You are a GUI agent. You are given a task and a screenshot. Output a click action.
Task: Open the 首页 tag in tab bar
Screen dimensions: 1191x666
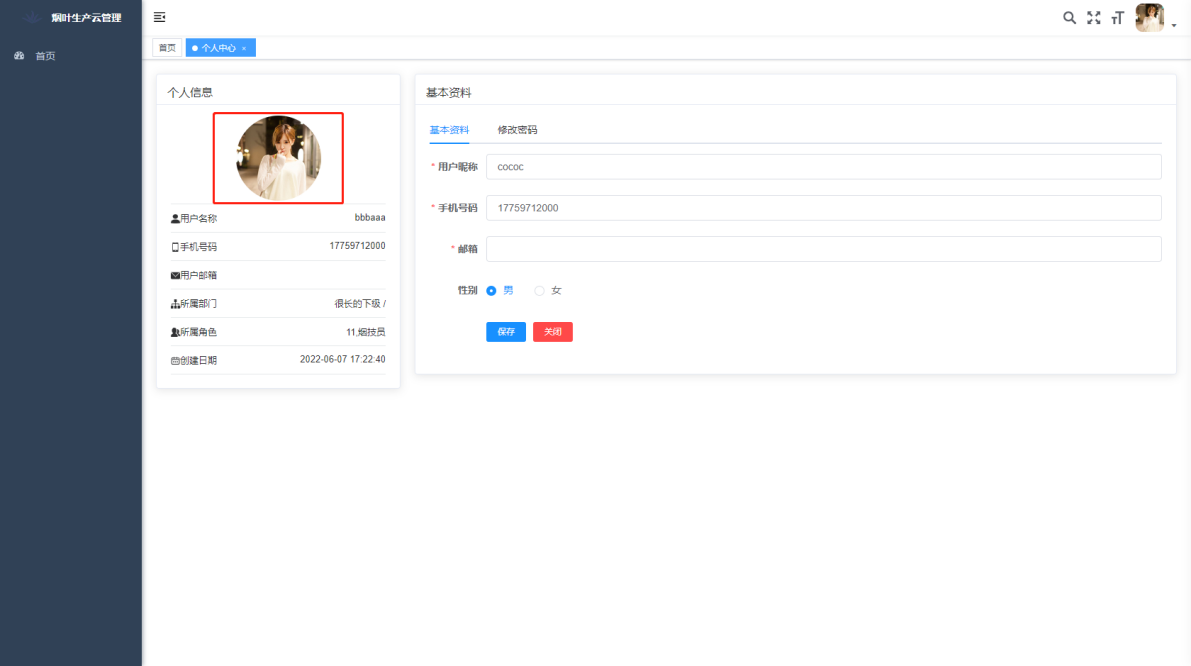point(167,48)
